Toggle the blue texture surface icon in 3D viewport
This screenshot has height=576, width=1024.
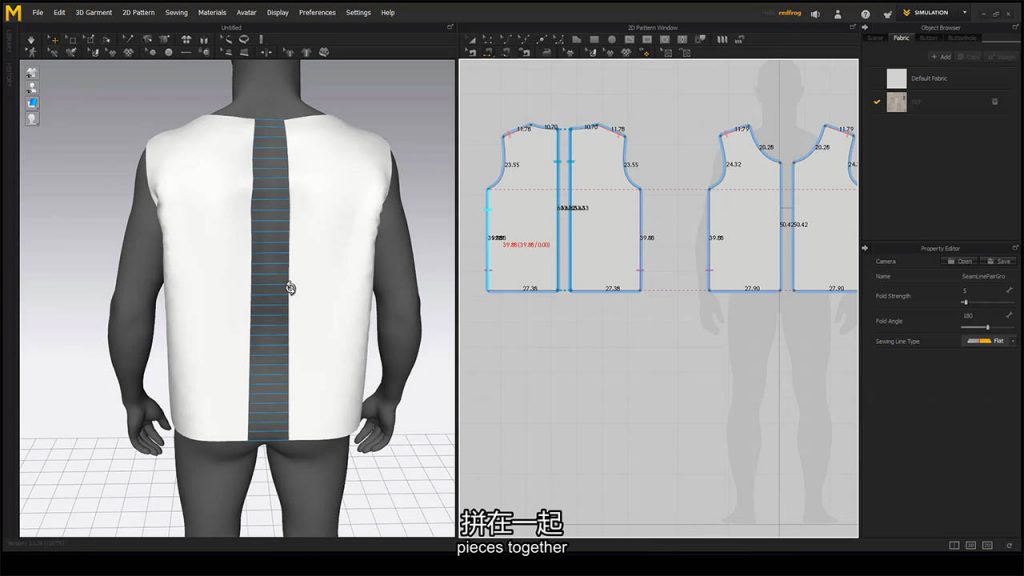tap(32, 103)
